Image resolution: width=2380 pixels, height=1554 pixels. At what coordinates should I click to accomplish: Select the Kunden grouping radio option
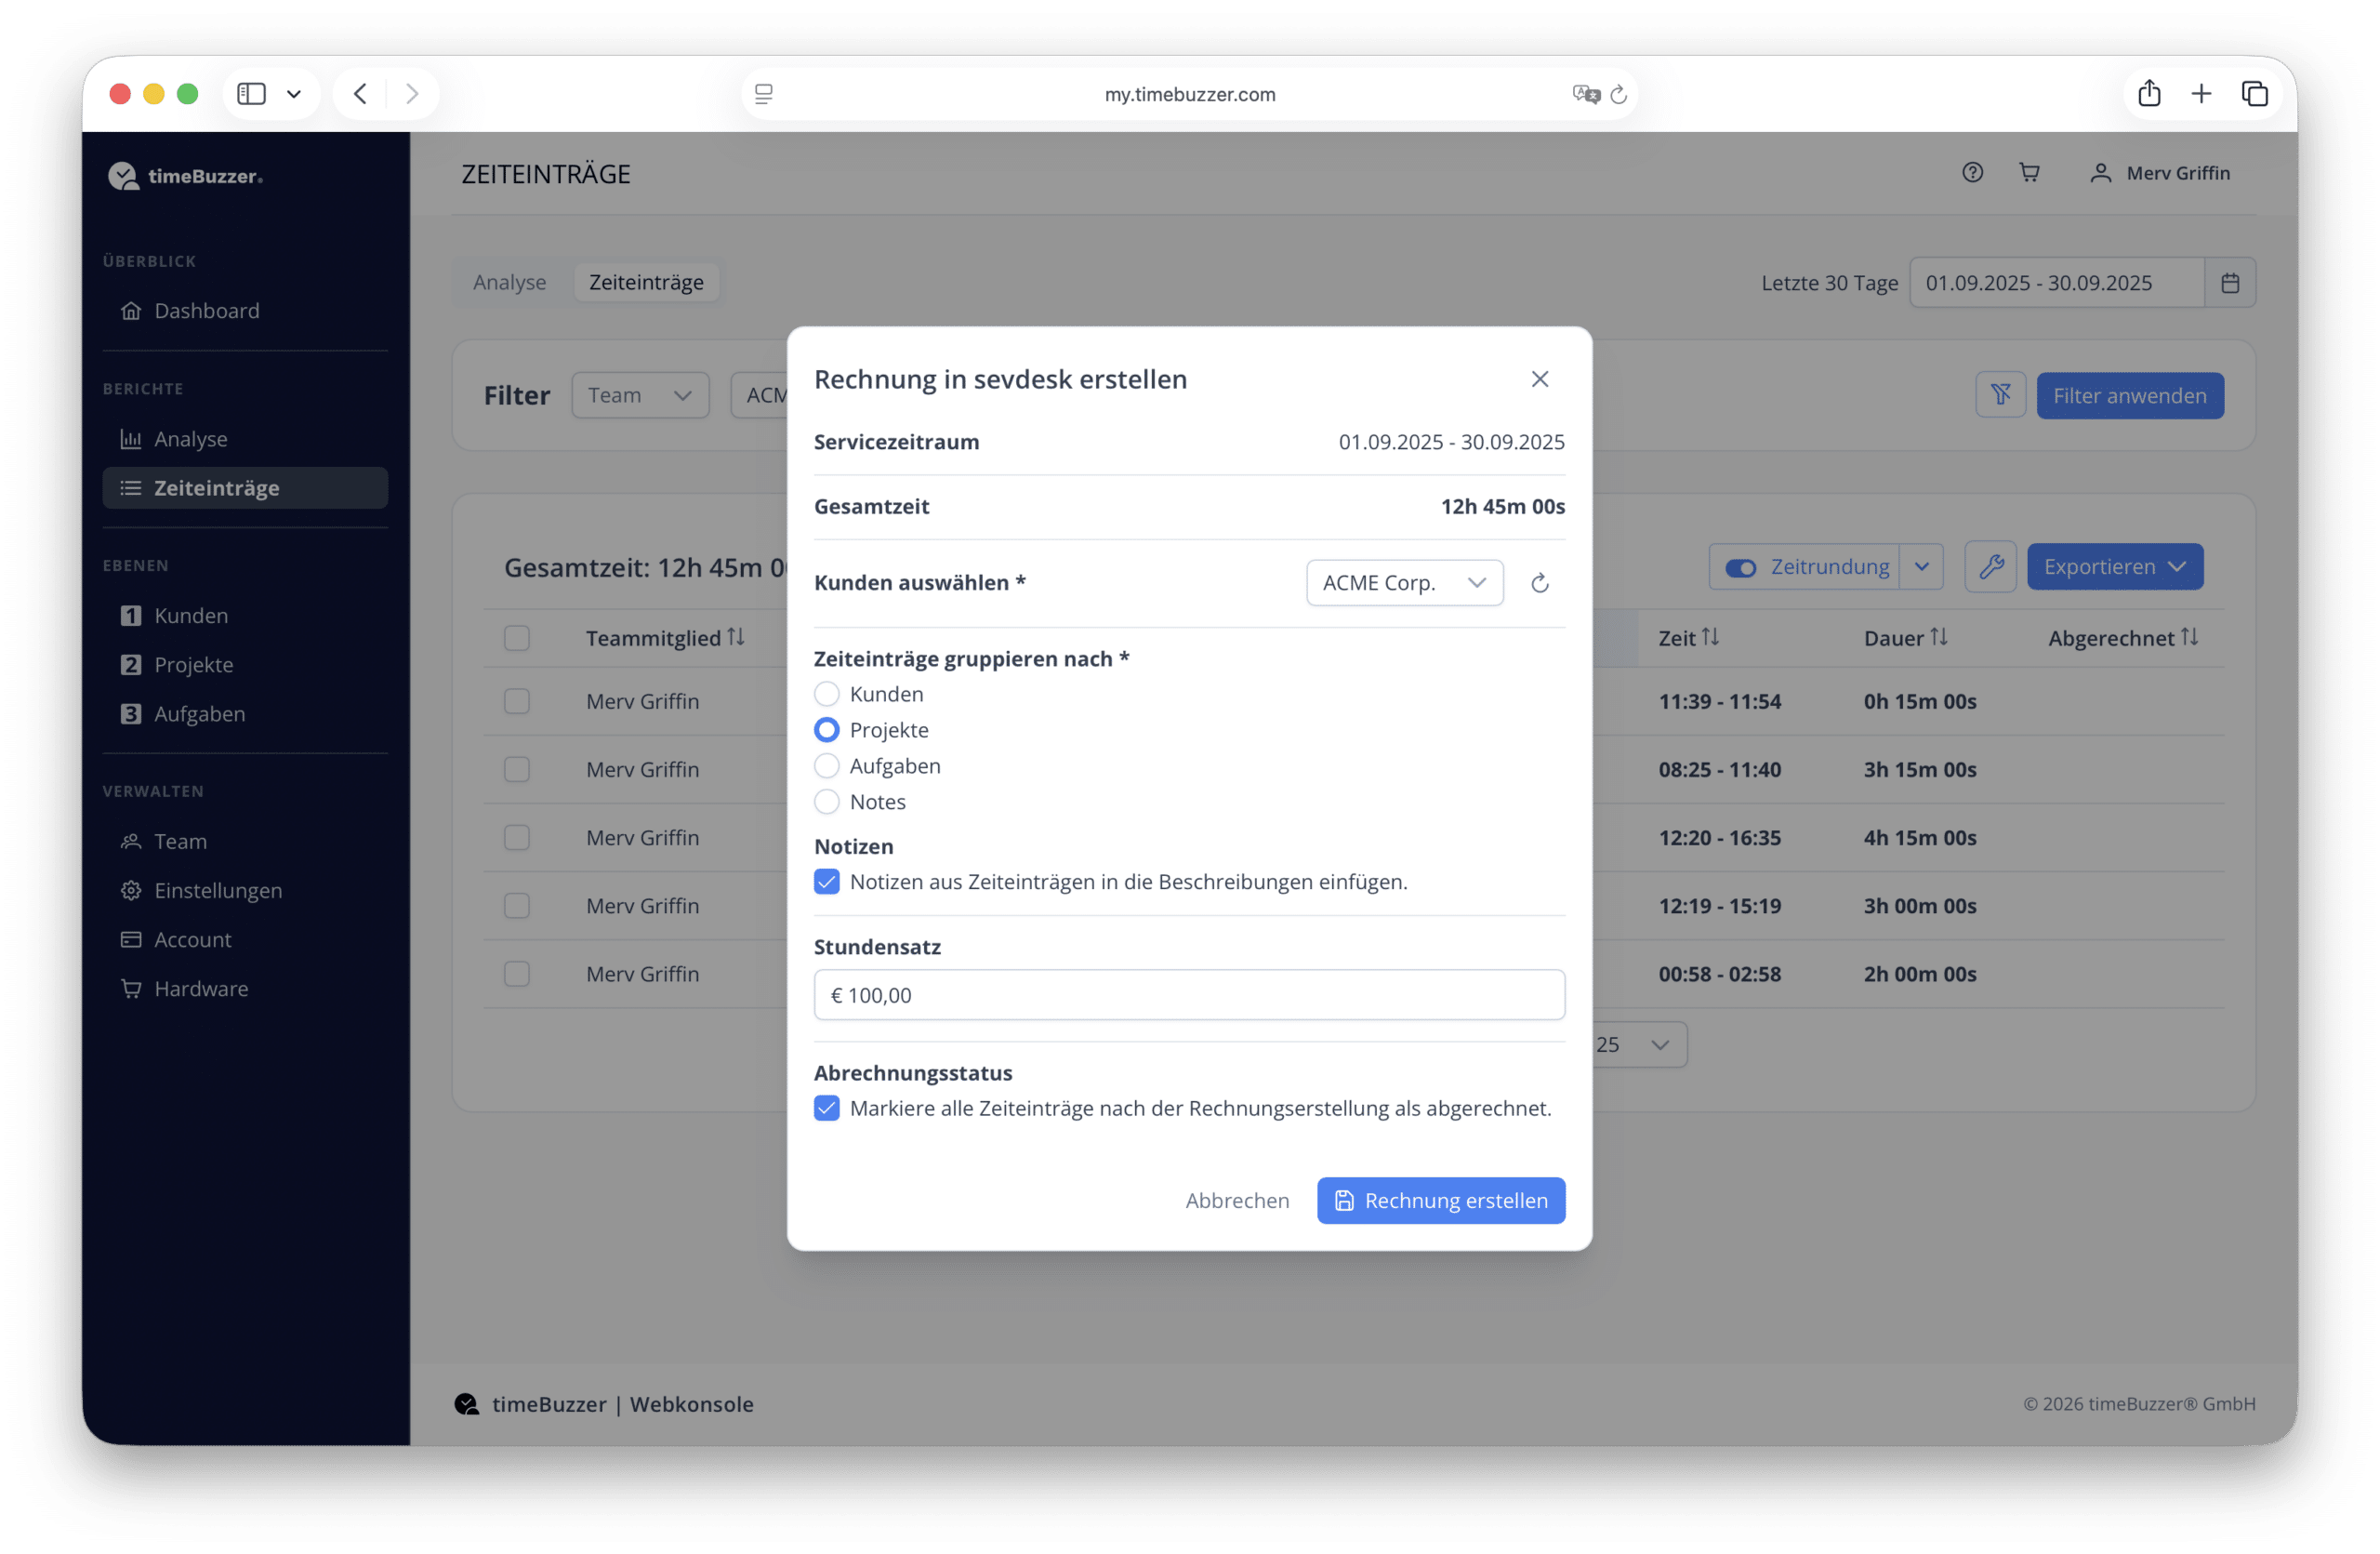[826, 694]
